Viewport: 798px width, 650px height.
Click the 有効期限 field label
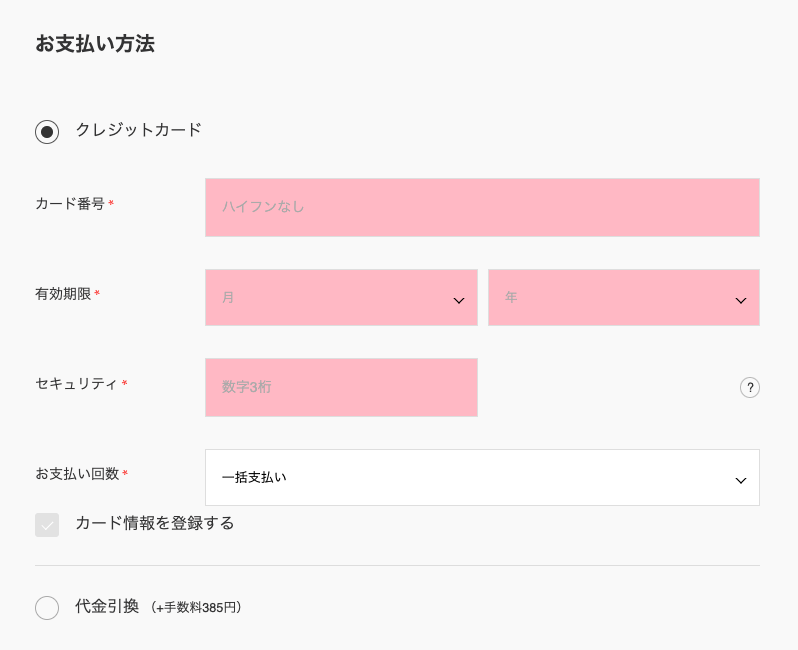coord(63,294)
